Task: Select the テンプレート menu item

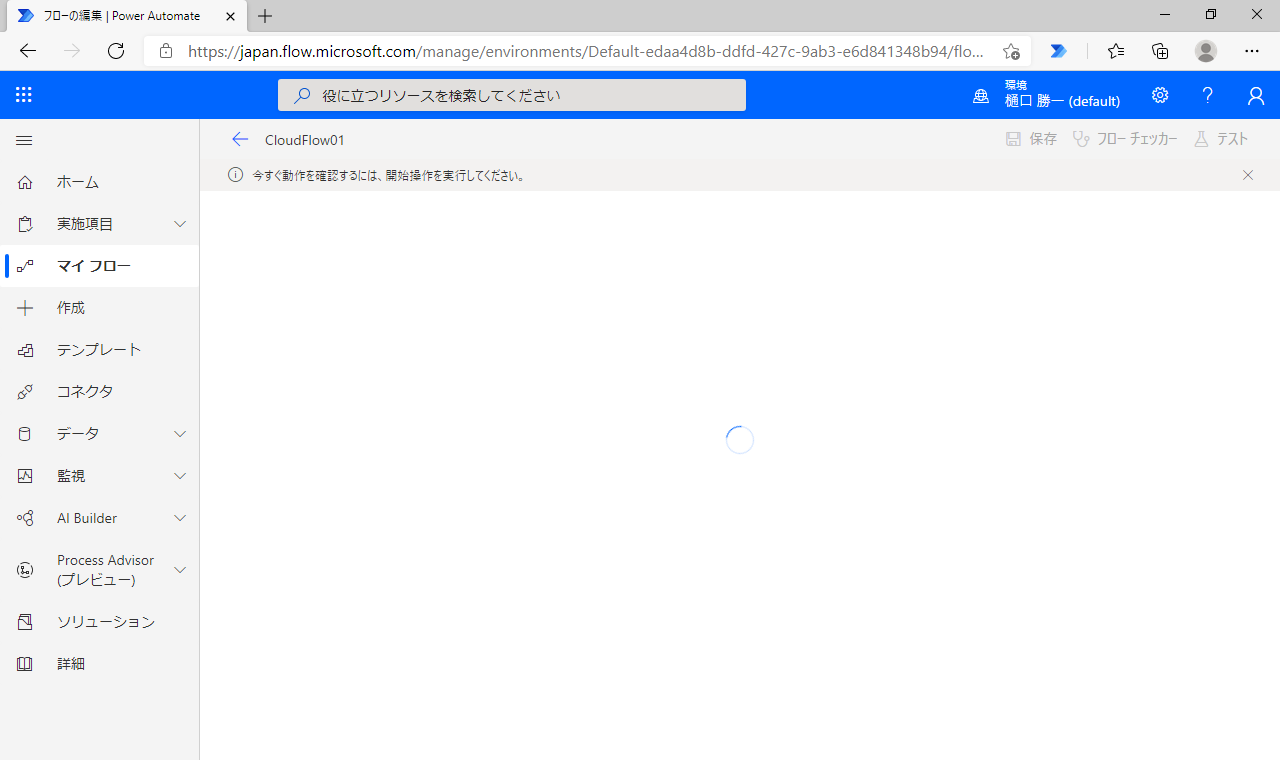Action: (100, 350)
